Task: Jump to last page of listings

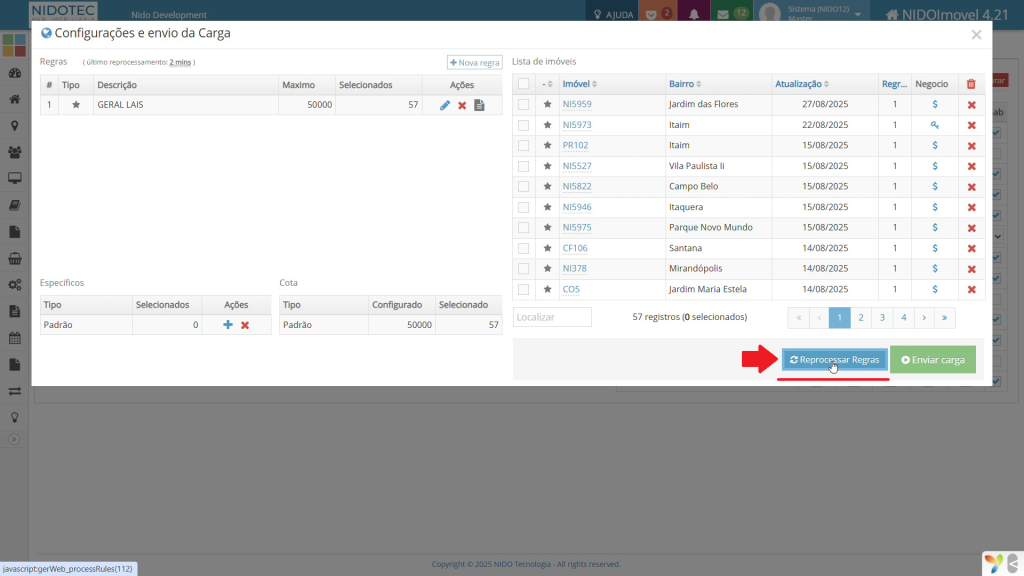Action: click(945, 317)
